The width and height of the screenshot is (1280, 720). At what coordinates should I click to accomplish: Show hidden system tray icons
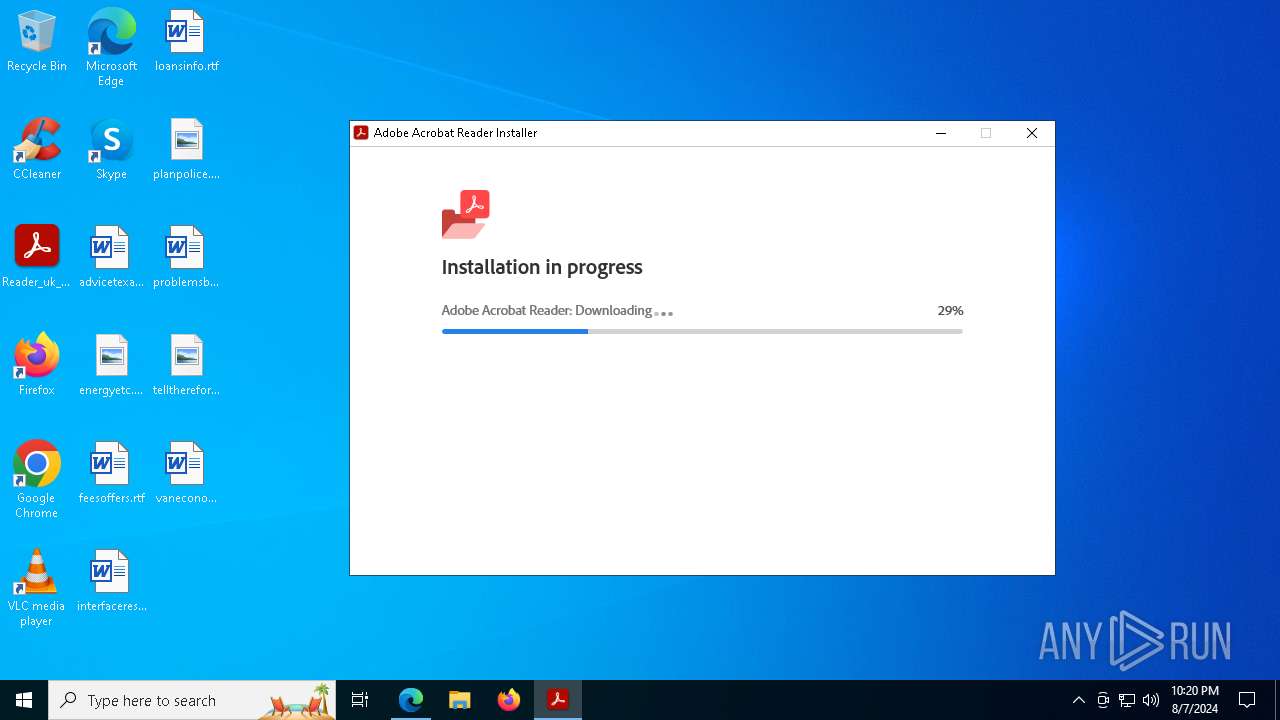1078,700
